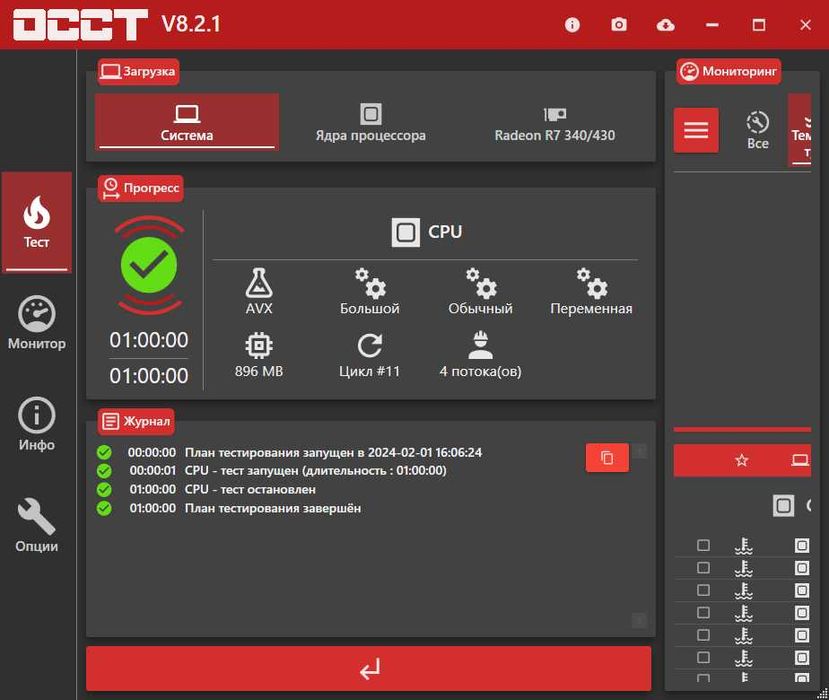The height and width of the screenshot is (700, 829).
Task: Click the Обычный mode gears icon
Action: 481,283
